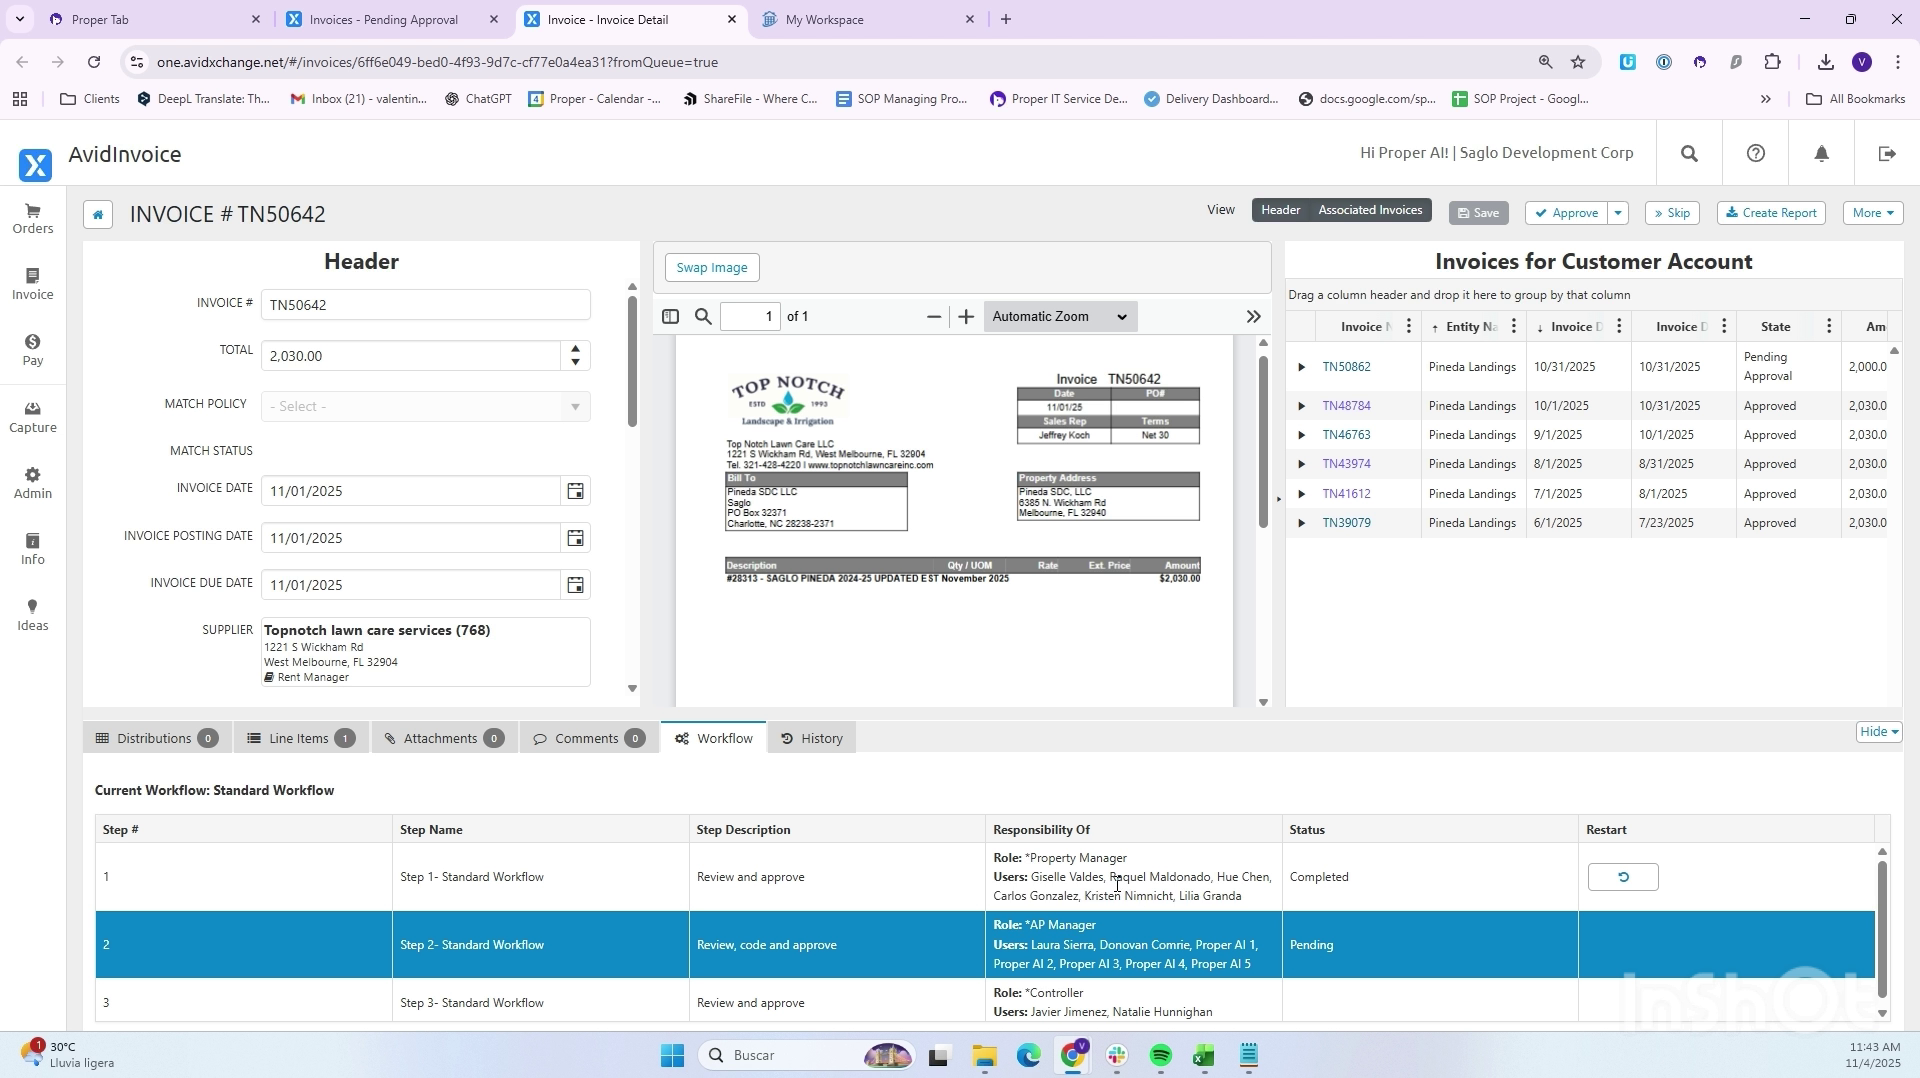1920x1078 pixels.
Task: Zoom out the invoice image
Action: [x=934, y=317]
